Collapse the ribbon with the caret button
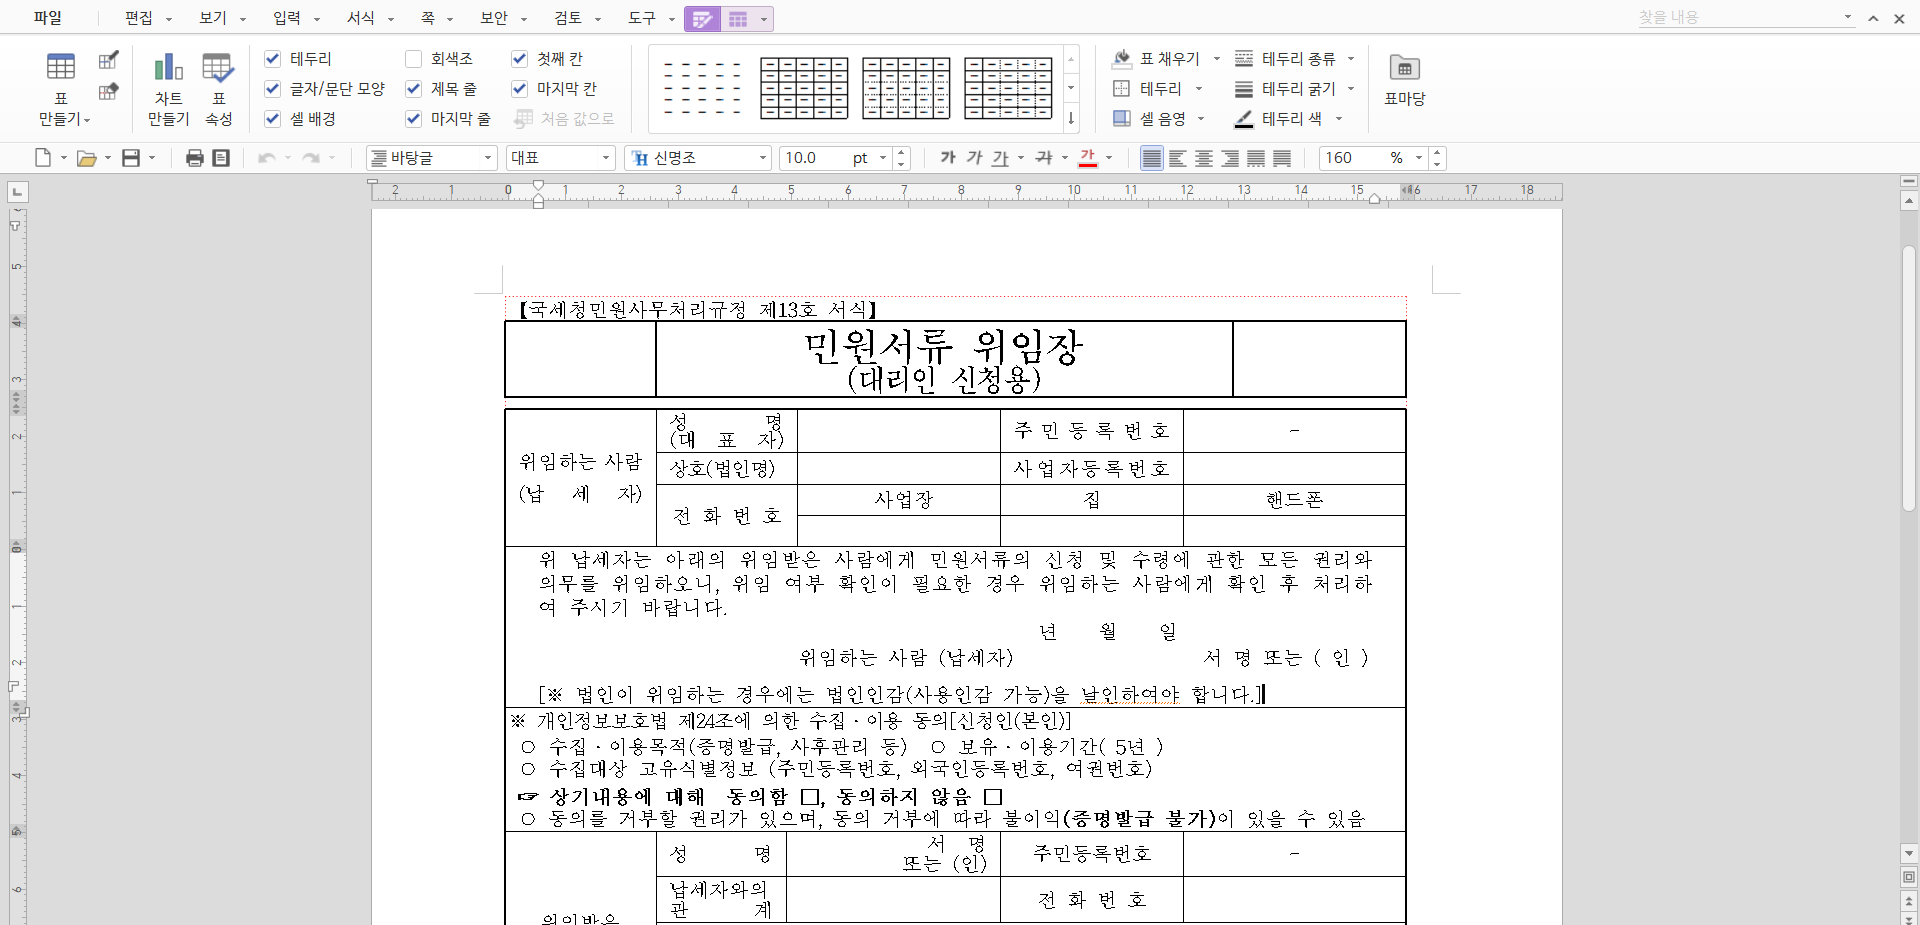 pyautogui.click(x=1873, y=18)
